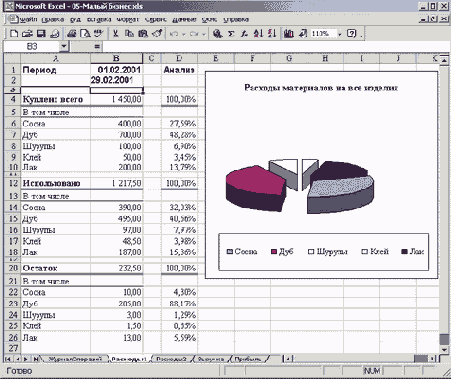Open the Chart Wizard icon
The image size is (451, 379).
coord(289,34)
